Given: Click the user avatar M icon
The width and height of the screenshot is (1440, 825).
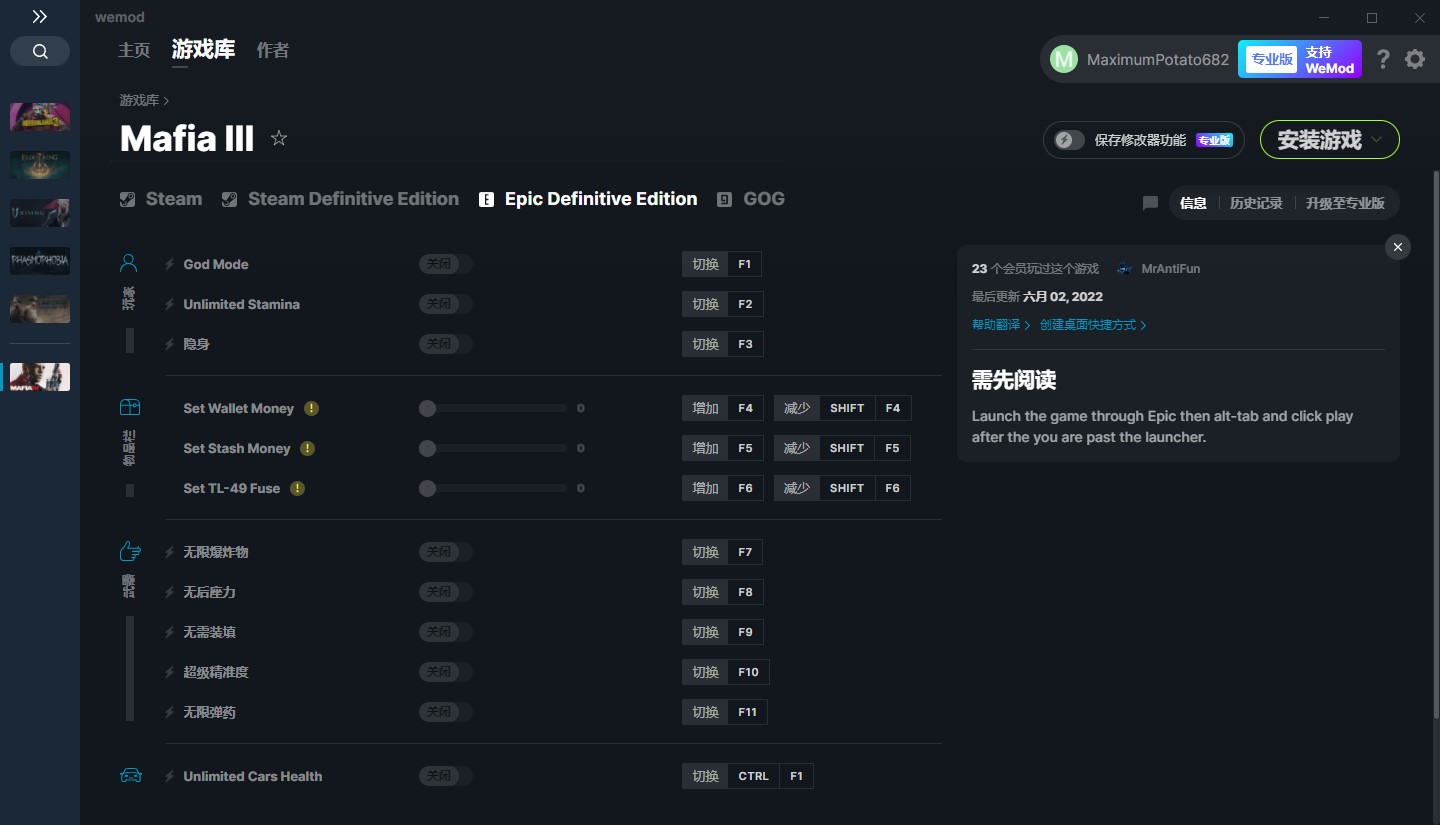Looking at the screenshot, I should tap(1064, 59).
